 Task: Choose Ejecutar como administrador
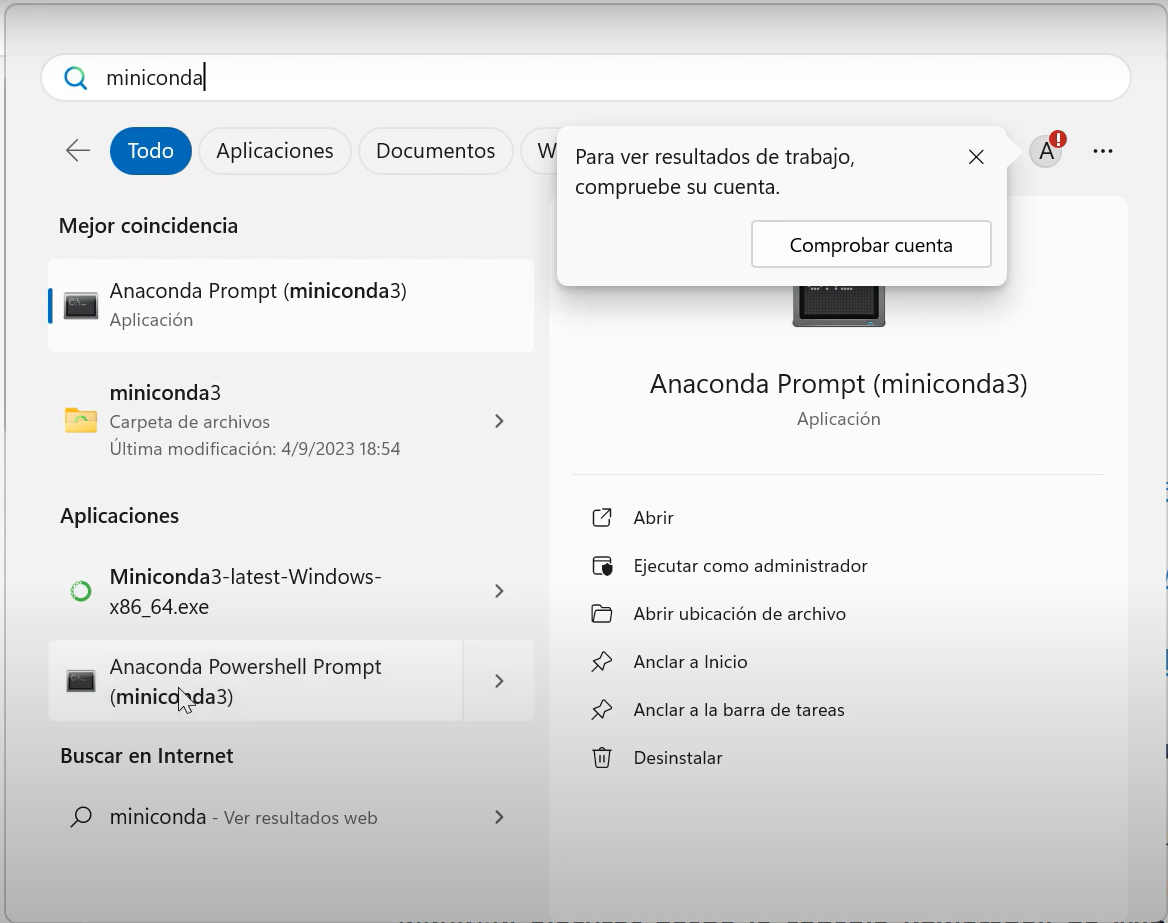750,565
